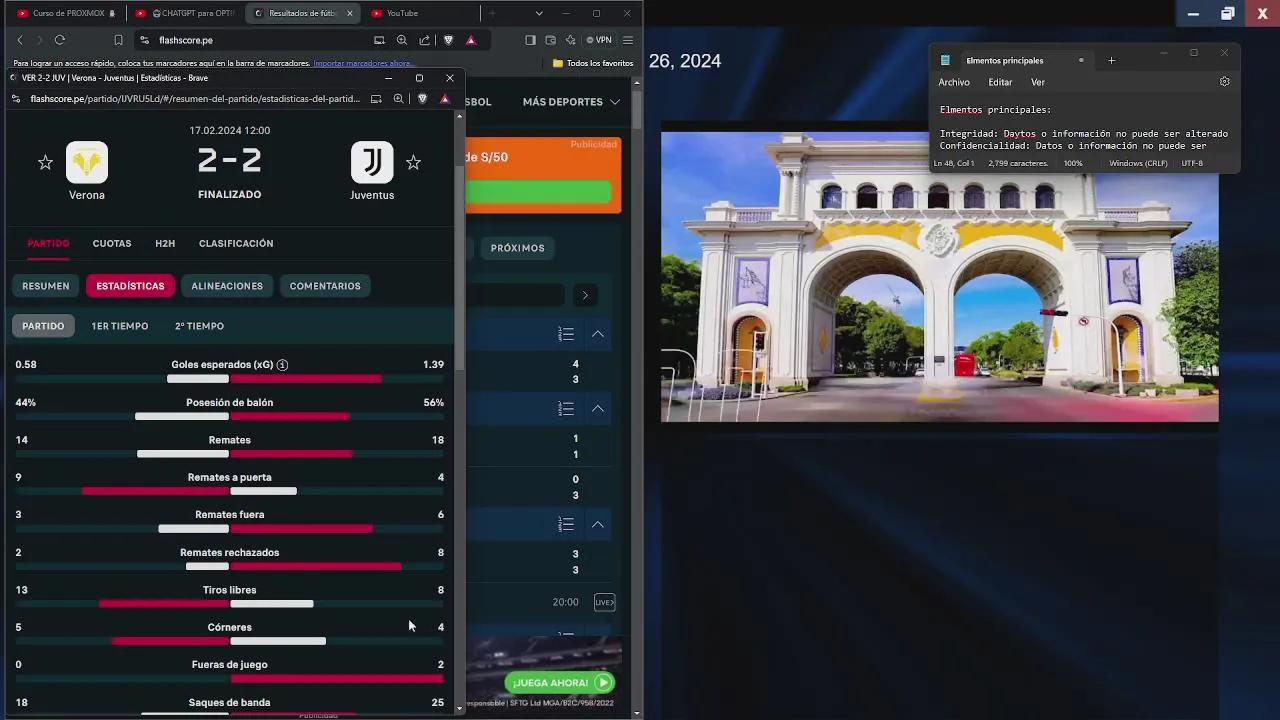Open Leo AI assistant icon
Viewport: 1280px width, 720px height.
(x=570, y=40)
